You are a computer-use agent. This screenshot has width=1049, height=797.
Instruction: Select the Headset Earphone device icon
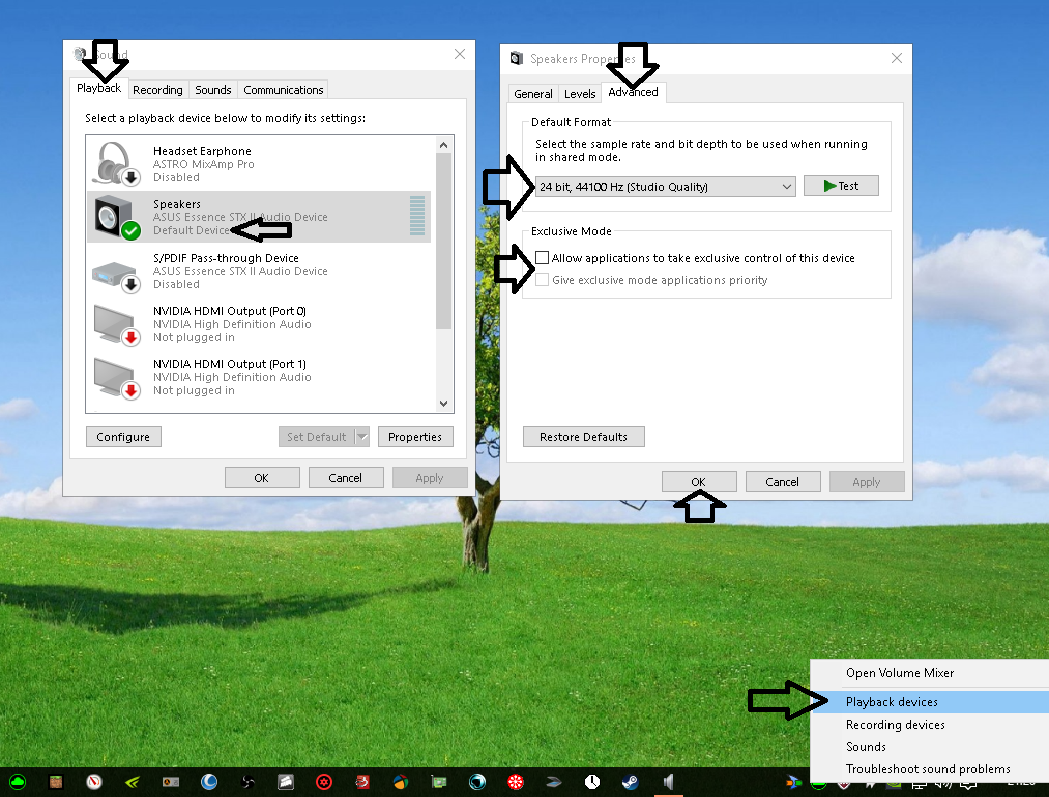pyautogui.click(x=115, y=163)
